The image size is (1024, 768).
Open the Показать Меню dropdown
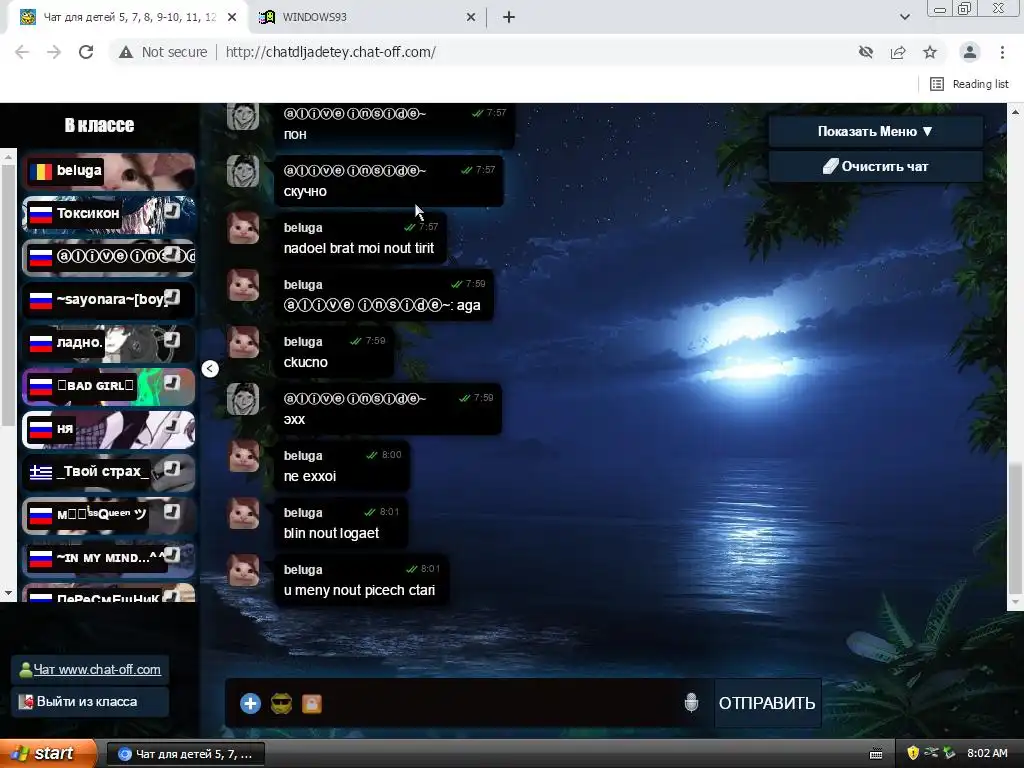coord(875,131)
